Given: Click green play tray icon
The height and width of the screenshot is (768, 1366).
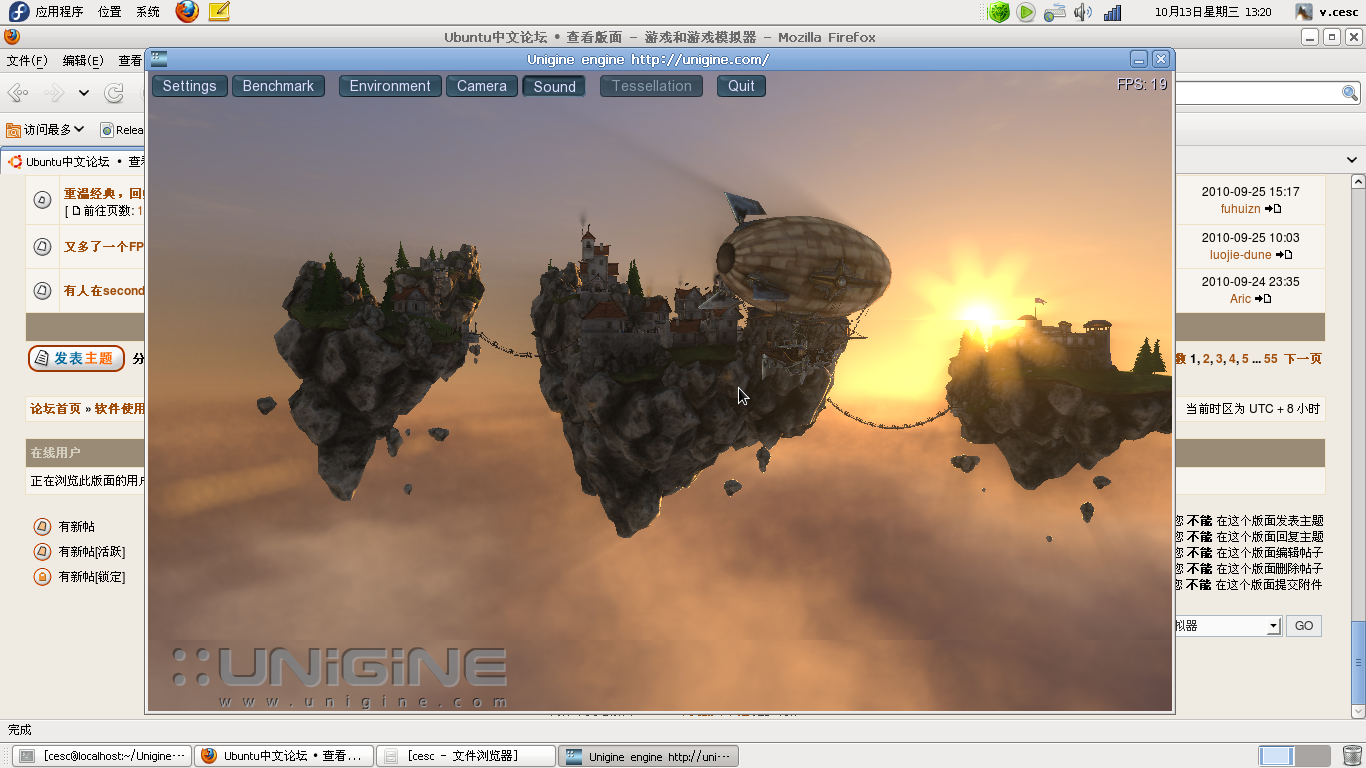Looking at the screenshot, I should click(1026, 12).
